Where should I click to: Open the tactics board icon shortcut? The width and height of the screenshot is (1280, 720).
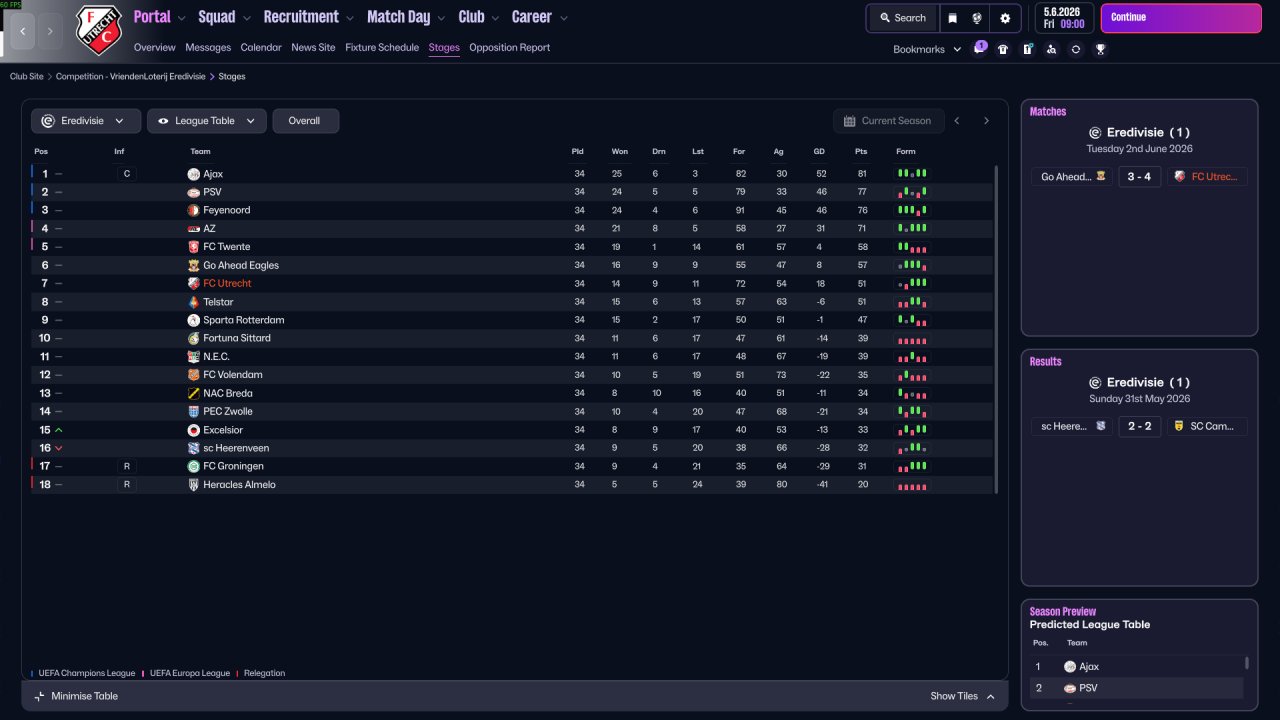coord(1027,49)
